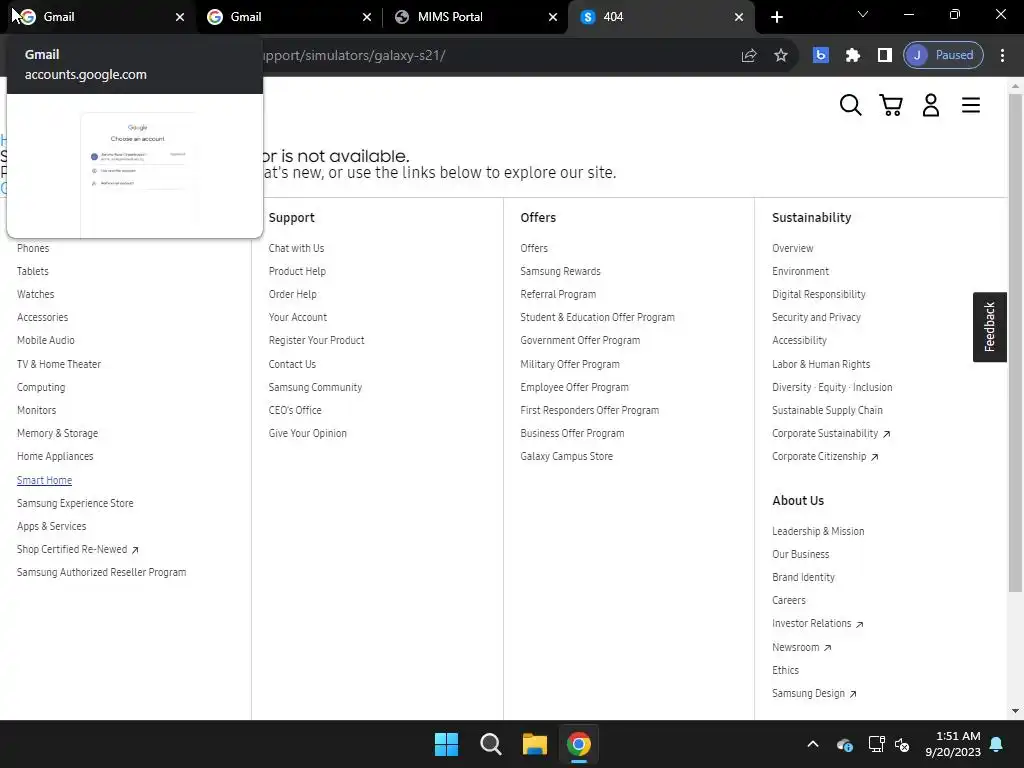The image size is (1024, 768).
Task: Open the muted volume tray icon
Action: tap(903, 744)
